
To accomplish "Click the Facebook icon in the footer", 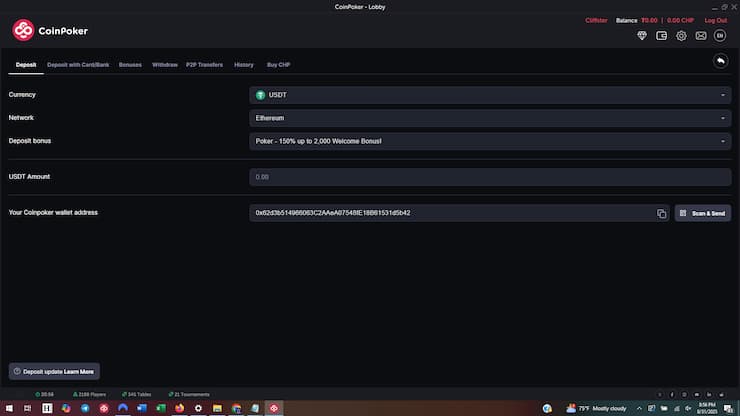I will pyautogui.click(x=672, y=395).
